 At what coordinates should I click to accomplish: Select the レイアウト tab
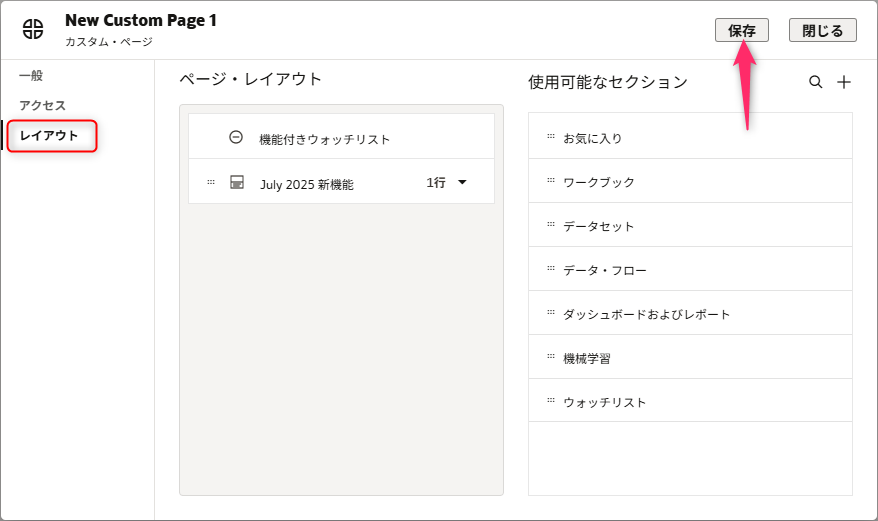pyautogui.click(x=50, y=135)
